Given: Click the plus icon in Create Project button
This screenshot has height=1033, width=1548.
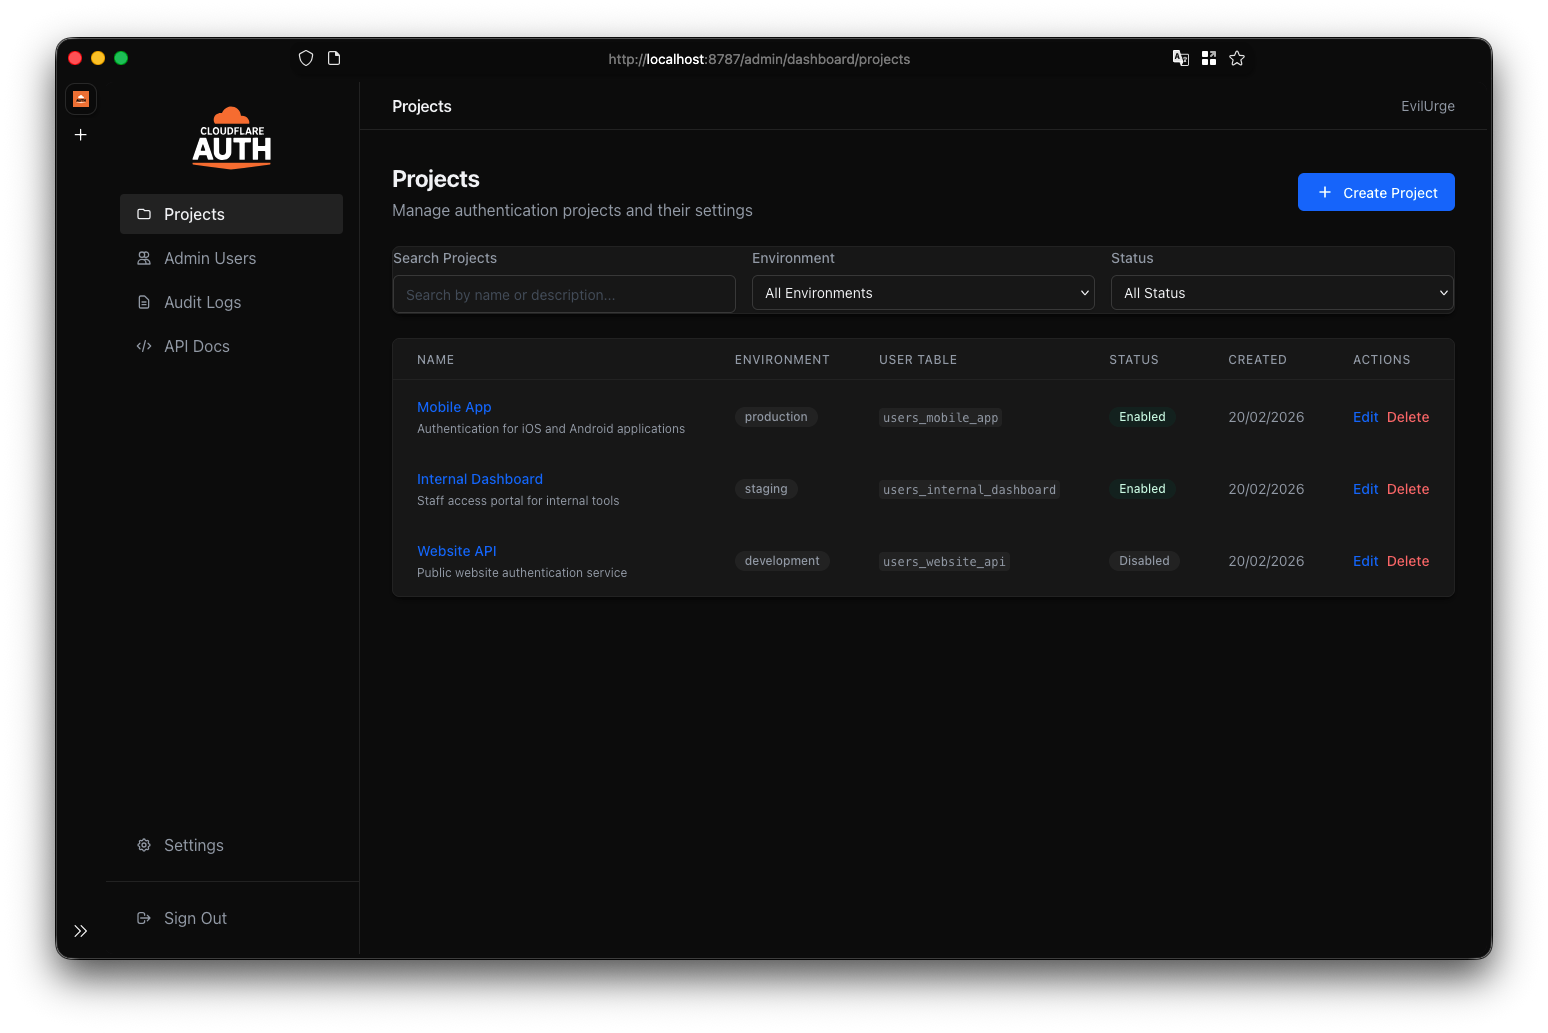Looking at the screenshot, I should point(1325,192).
